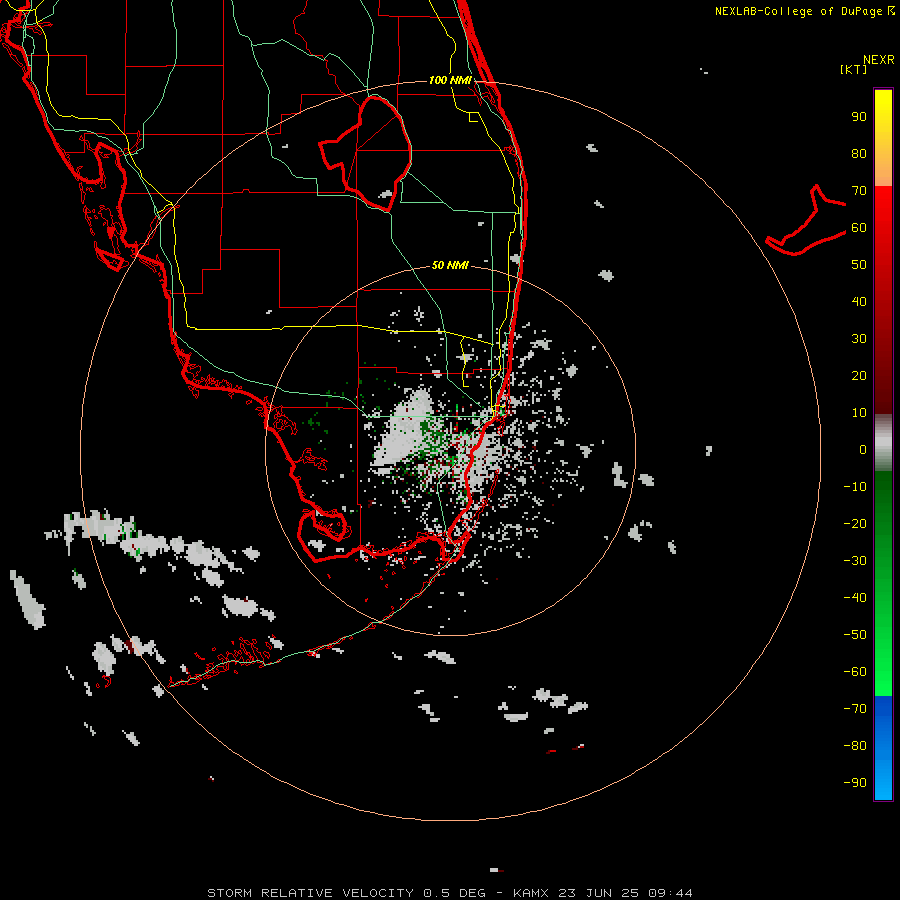This screenshot has width=900, height=900.
Task: Click the -70 value on the velocity scale
Action: [855, 709]
